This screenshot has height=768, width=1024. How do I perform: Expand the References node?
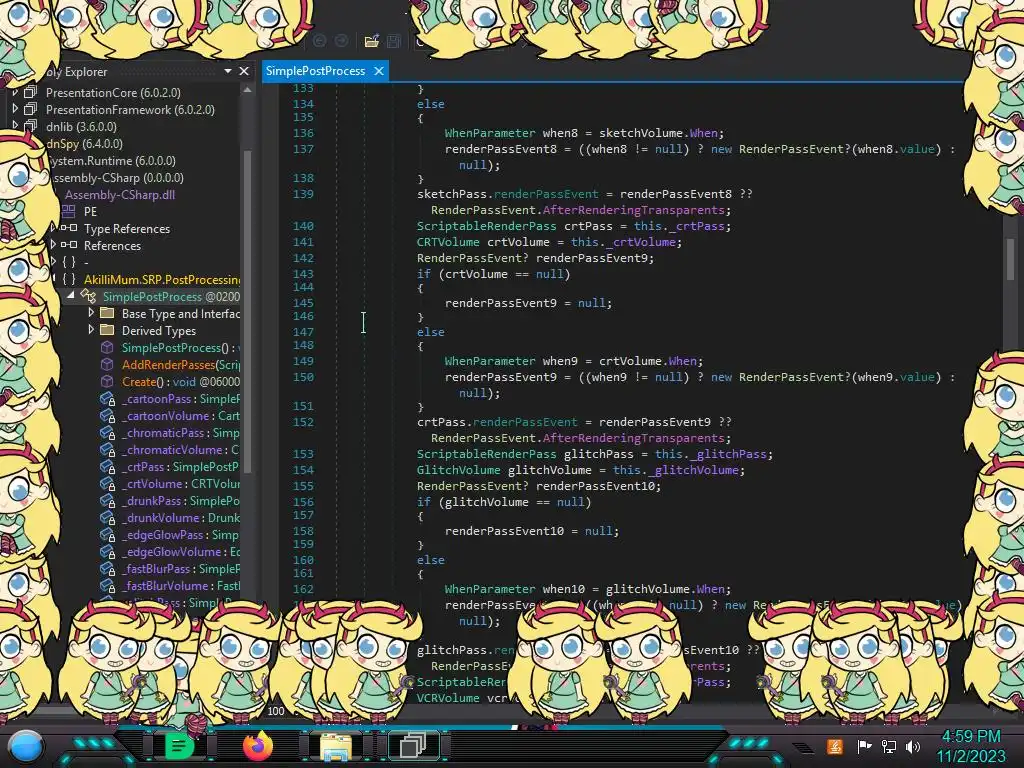(54, 245)
